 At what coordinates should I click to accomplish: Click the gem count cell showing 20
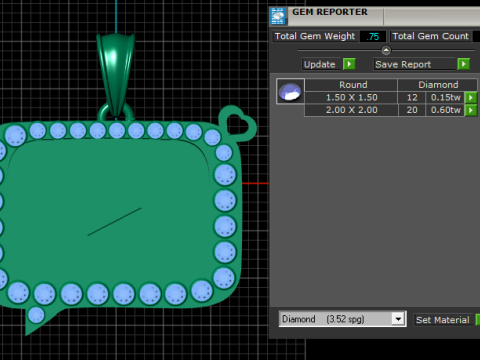412,110
